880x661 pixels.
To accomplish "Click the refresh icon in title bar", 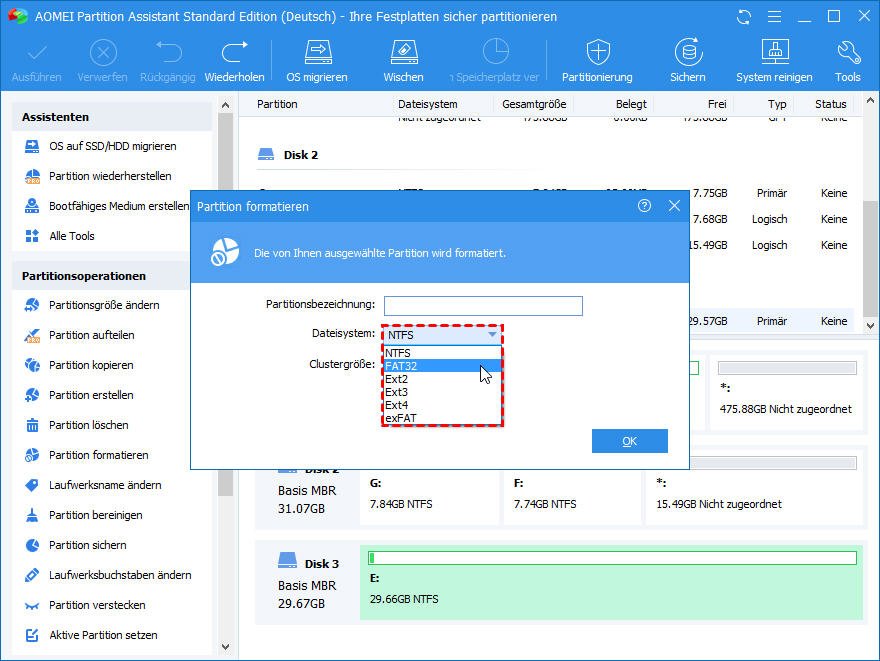I will coord(744,17).
